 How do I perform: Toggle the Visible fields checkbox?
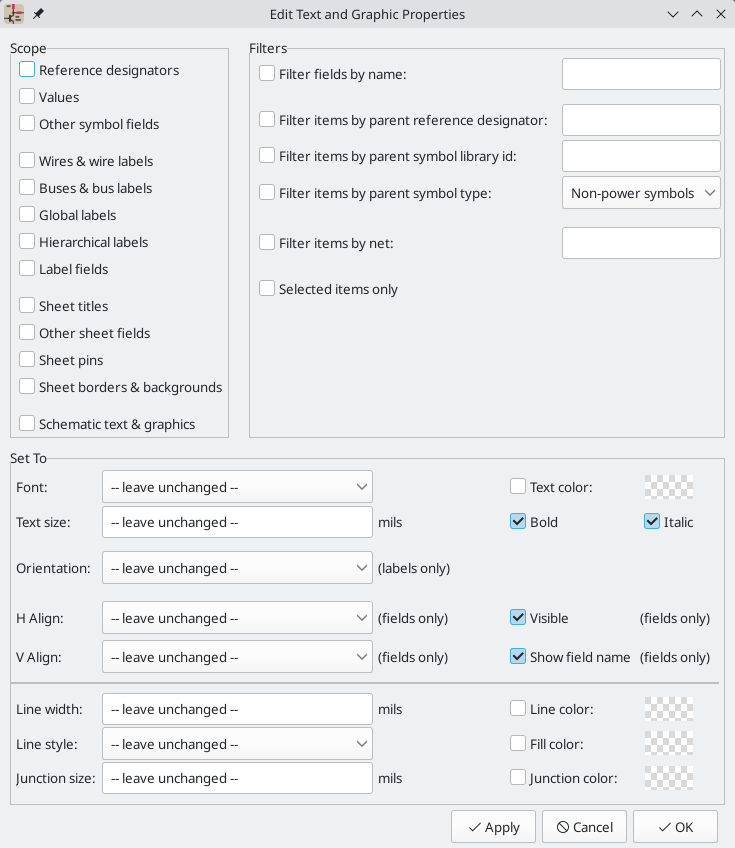518,617
